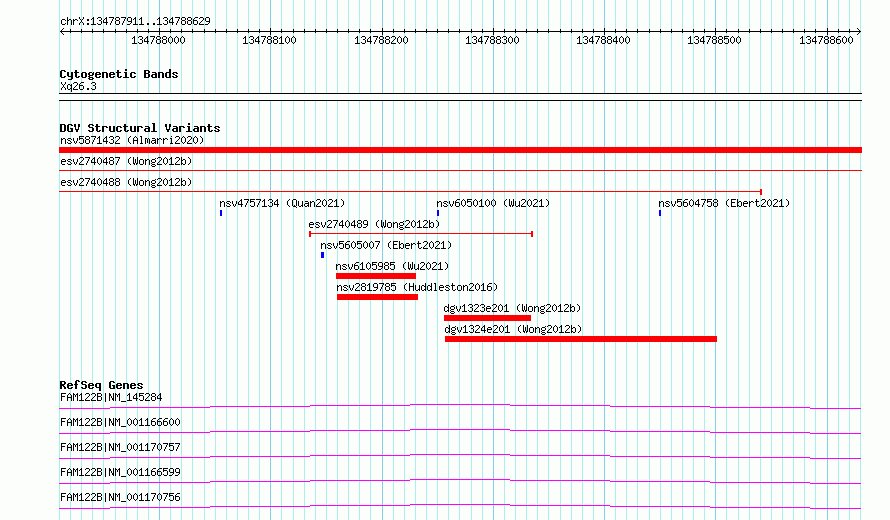Viewport: 890px width, 520px height.
Task: Open the nsv2819785 (Huddleston2016) label
Action: [x=417, y=287]
